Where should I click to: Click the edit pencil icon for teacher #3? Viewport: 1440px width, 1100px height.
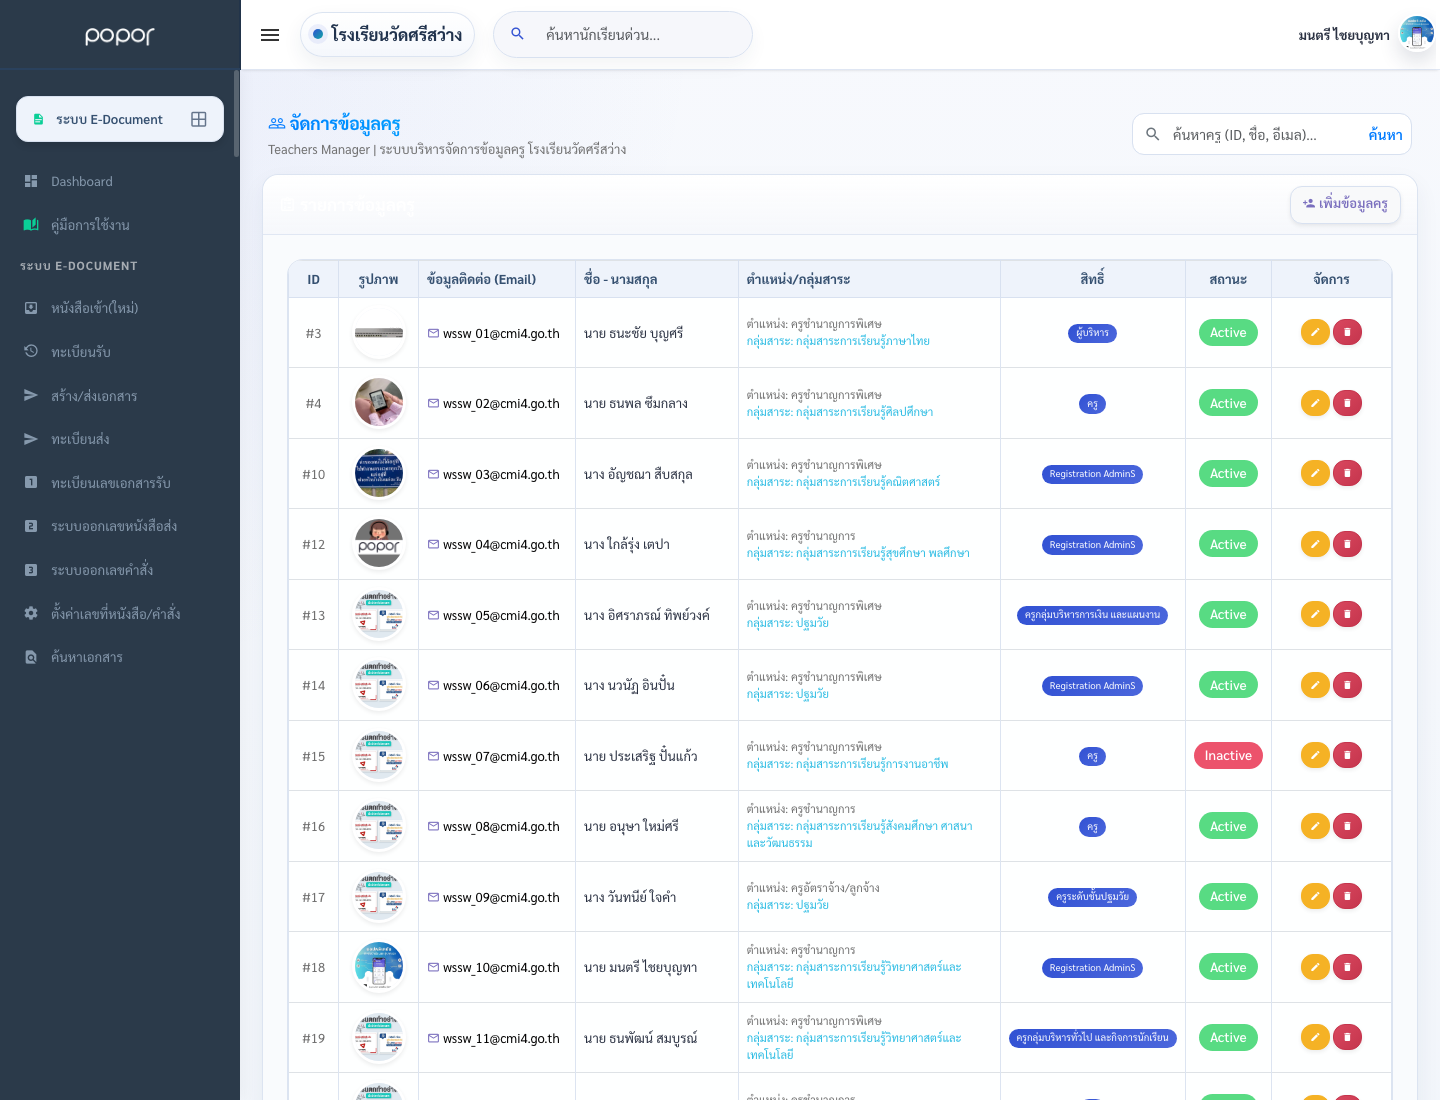[x=1315, y=332]
